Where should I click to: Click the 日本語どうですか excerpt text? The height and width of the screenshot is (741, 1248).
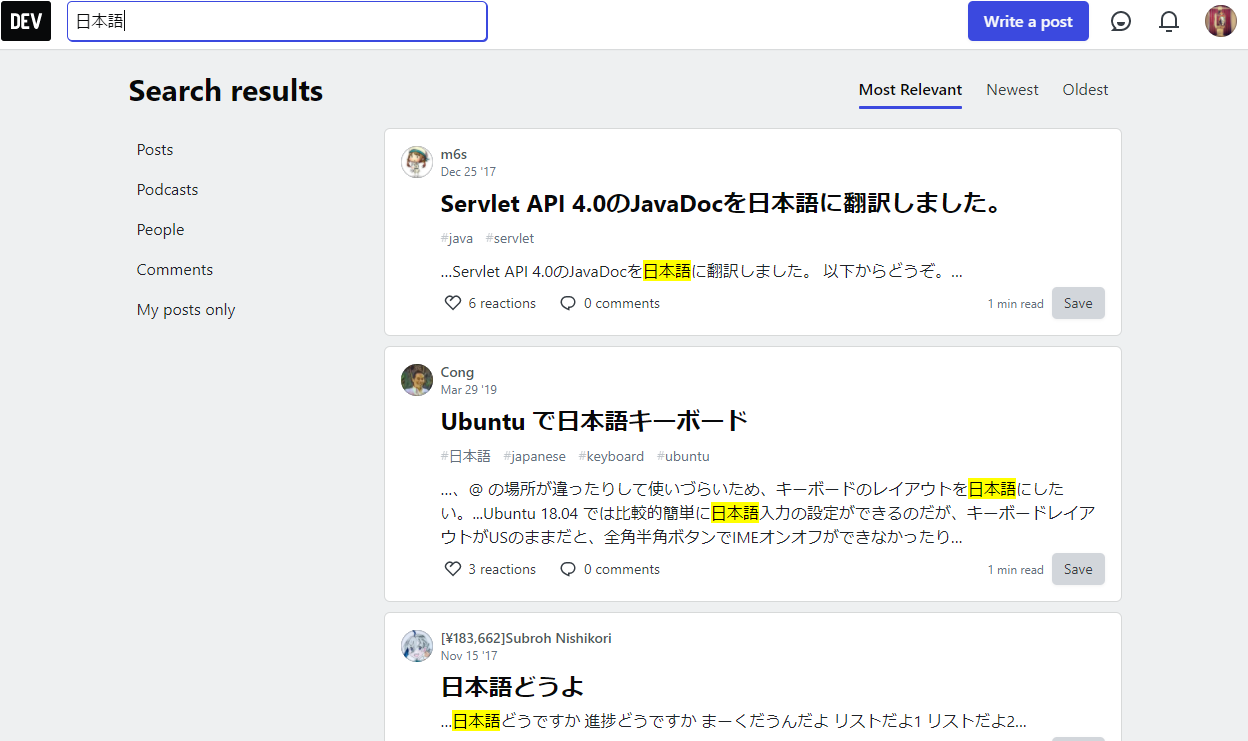click(734, 721)
